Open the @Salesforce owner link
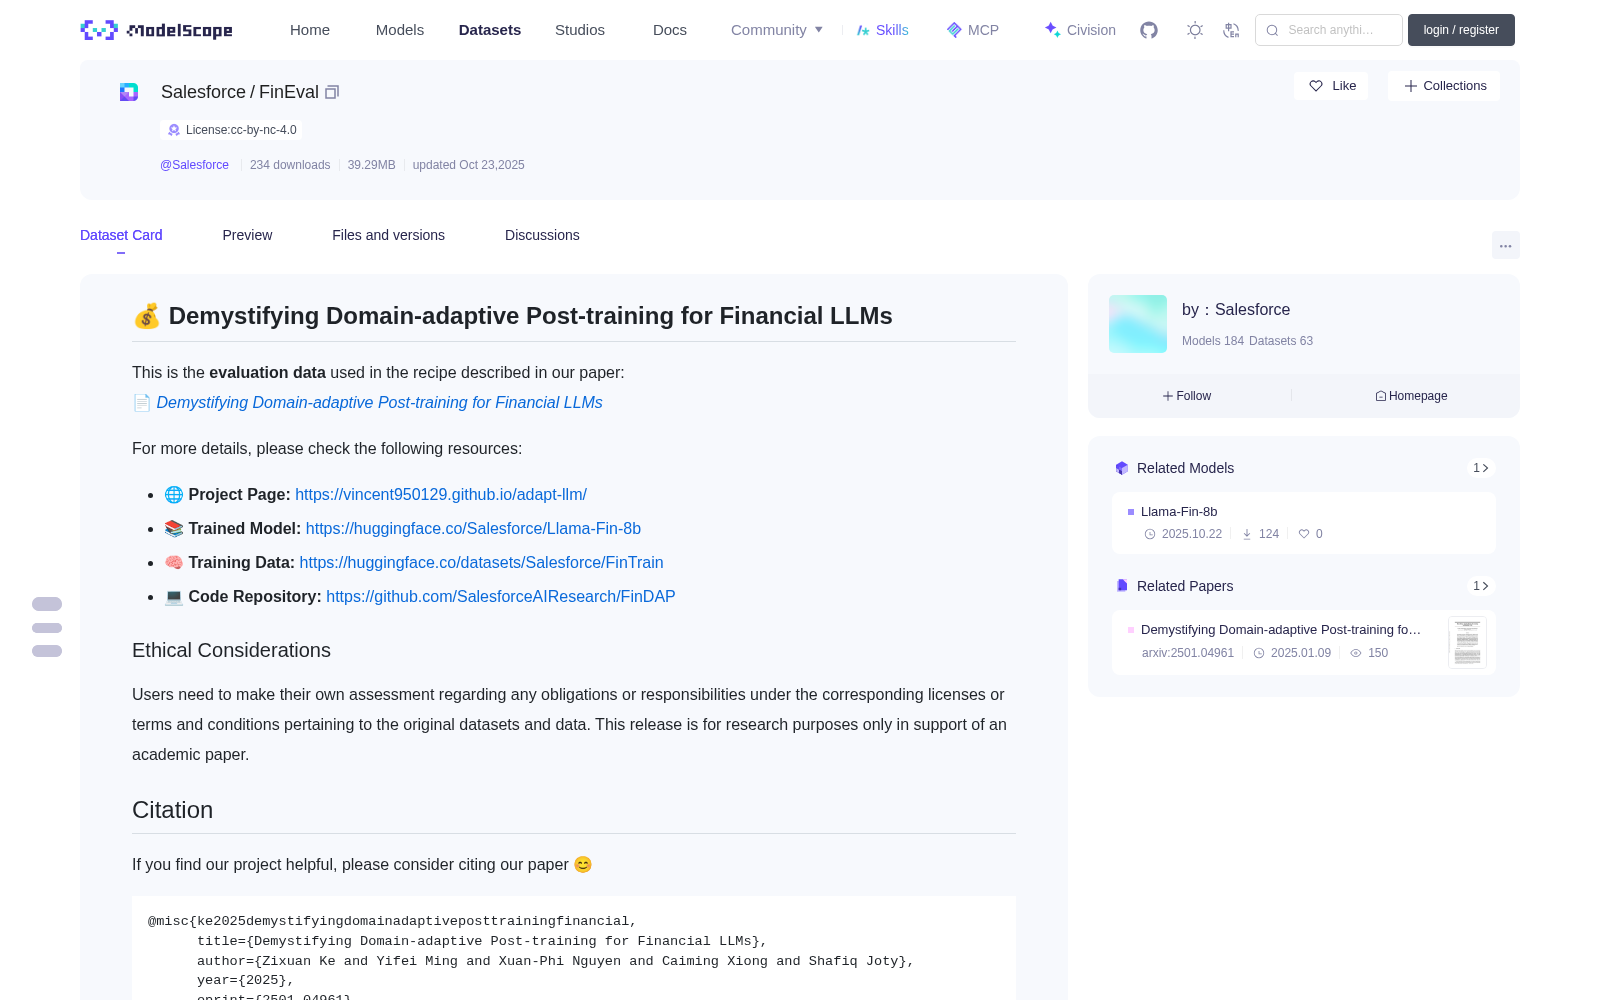The image size is (1600, 1000). [x=194, y=165]
